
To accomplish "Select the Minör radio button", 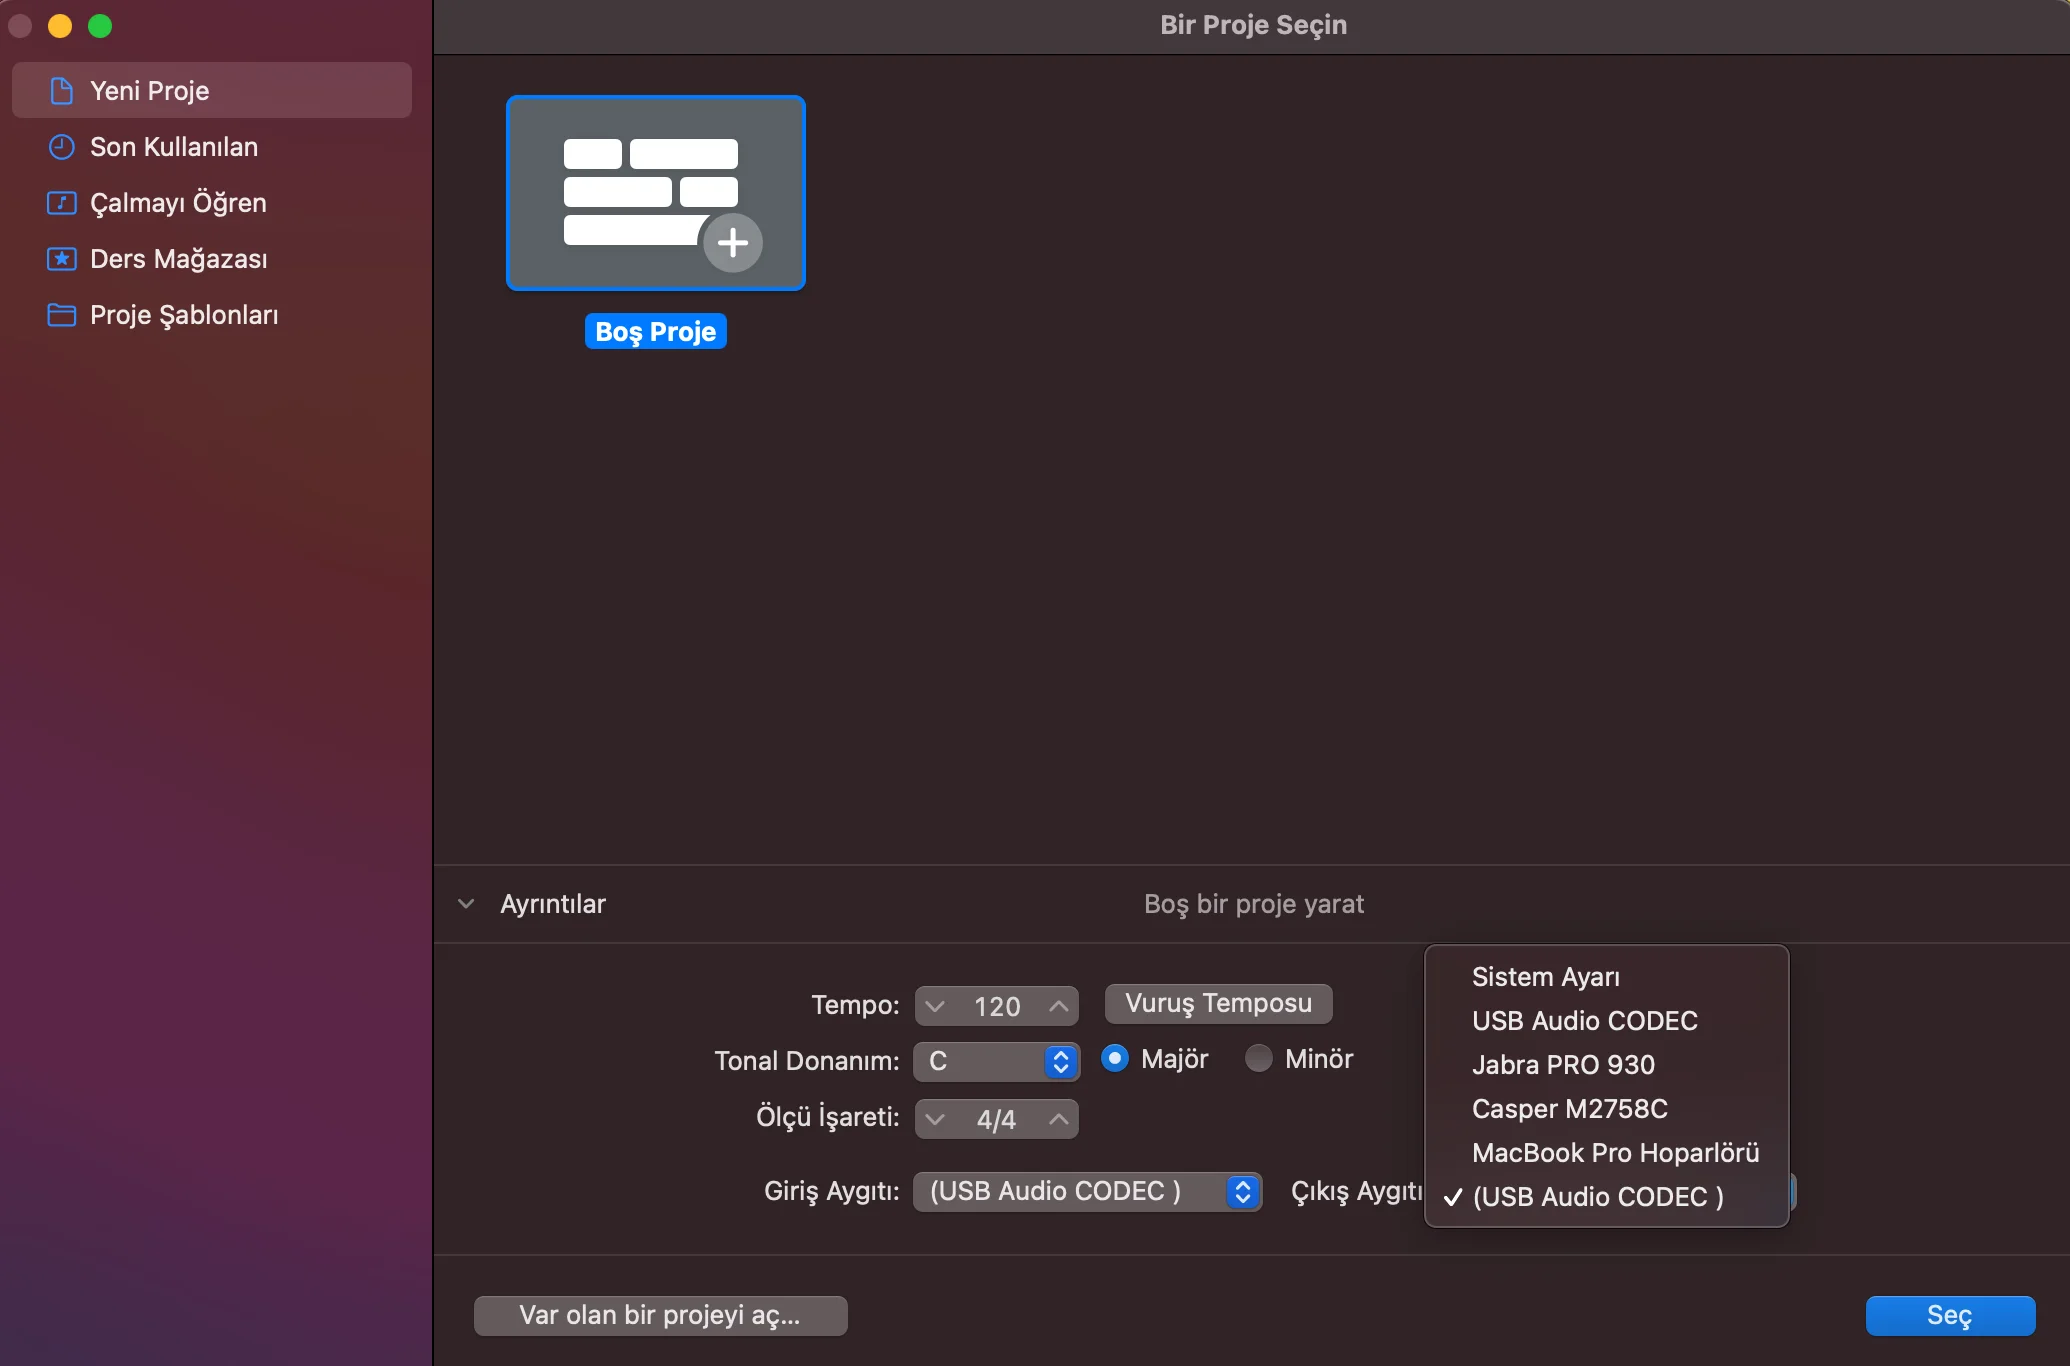I will (1259, 1058).
